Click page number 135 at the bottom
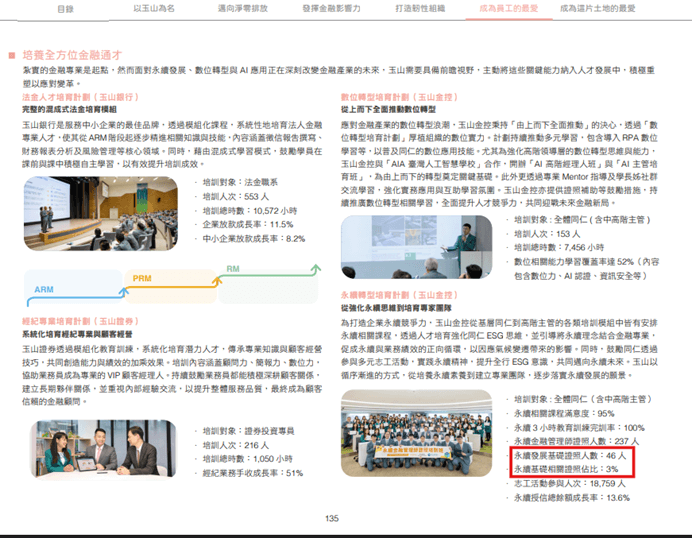Image resolution: width=692 pixels, height=538 pixels. click(333, 518)
